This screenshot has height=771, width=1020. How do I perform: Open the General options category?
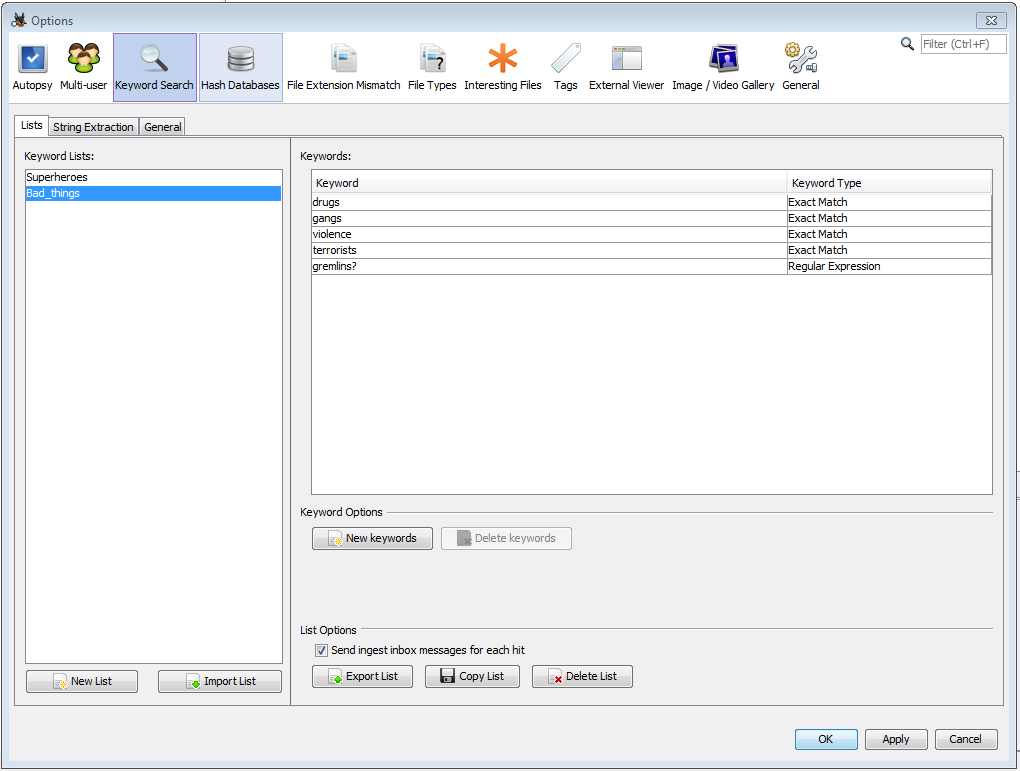[x=801, y=67]
